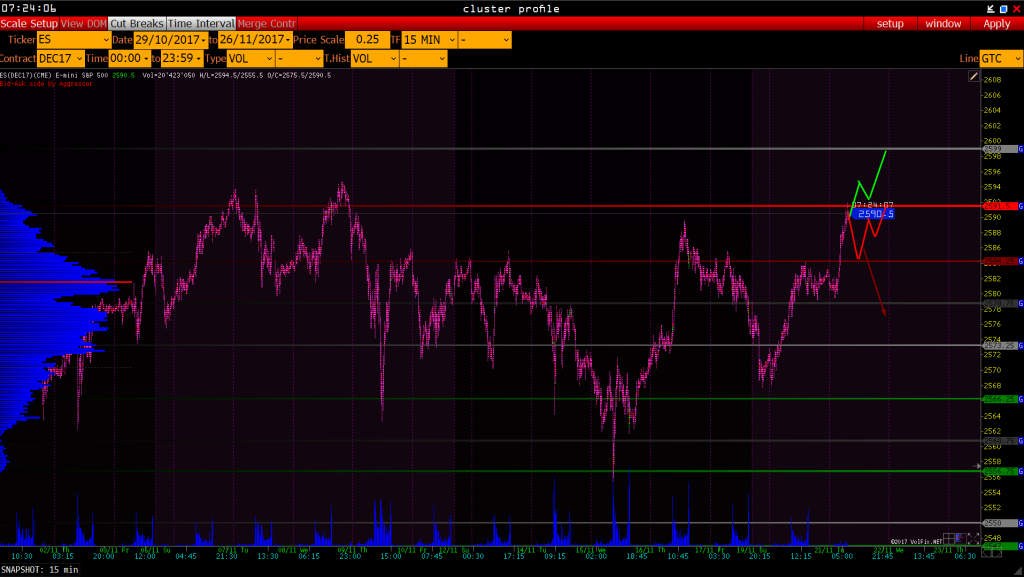Toggle the Time Interval option
The width and height of the screenshot is (1024, 577).
[201, 23]
